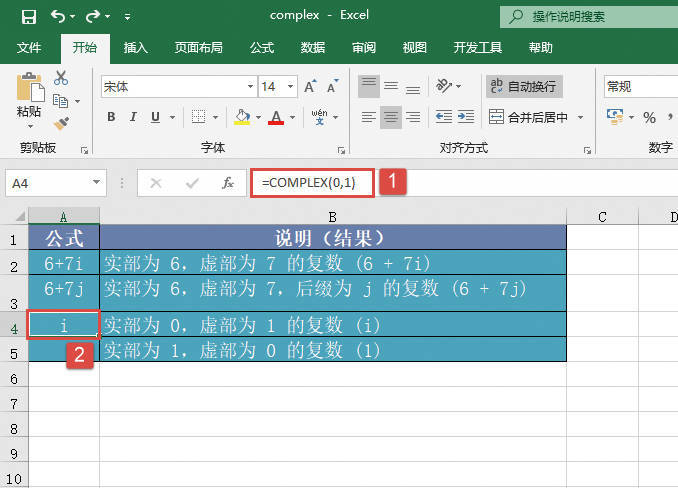Image resolution: width=678 pixels, height=488 pixels.
Task: Click the red font color swatch
Action: [276, 117]
